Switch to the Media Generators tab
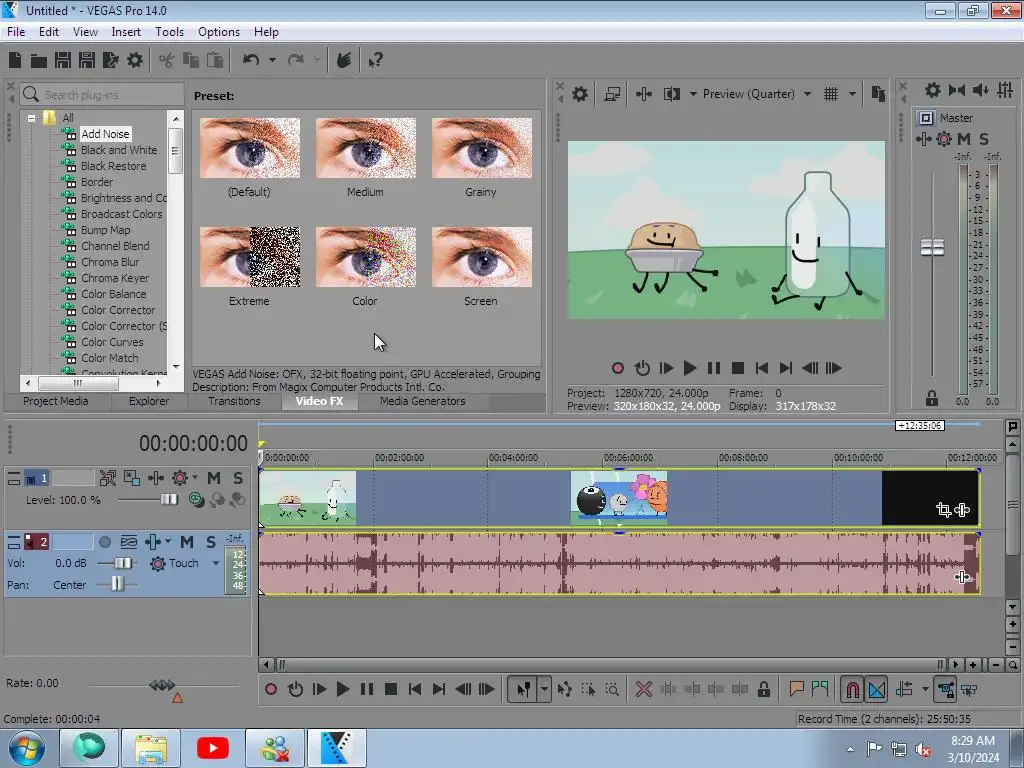The width and height of the screenshot is (1024, 768). (x=423, y=401)
